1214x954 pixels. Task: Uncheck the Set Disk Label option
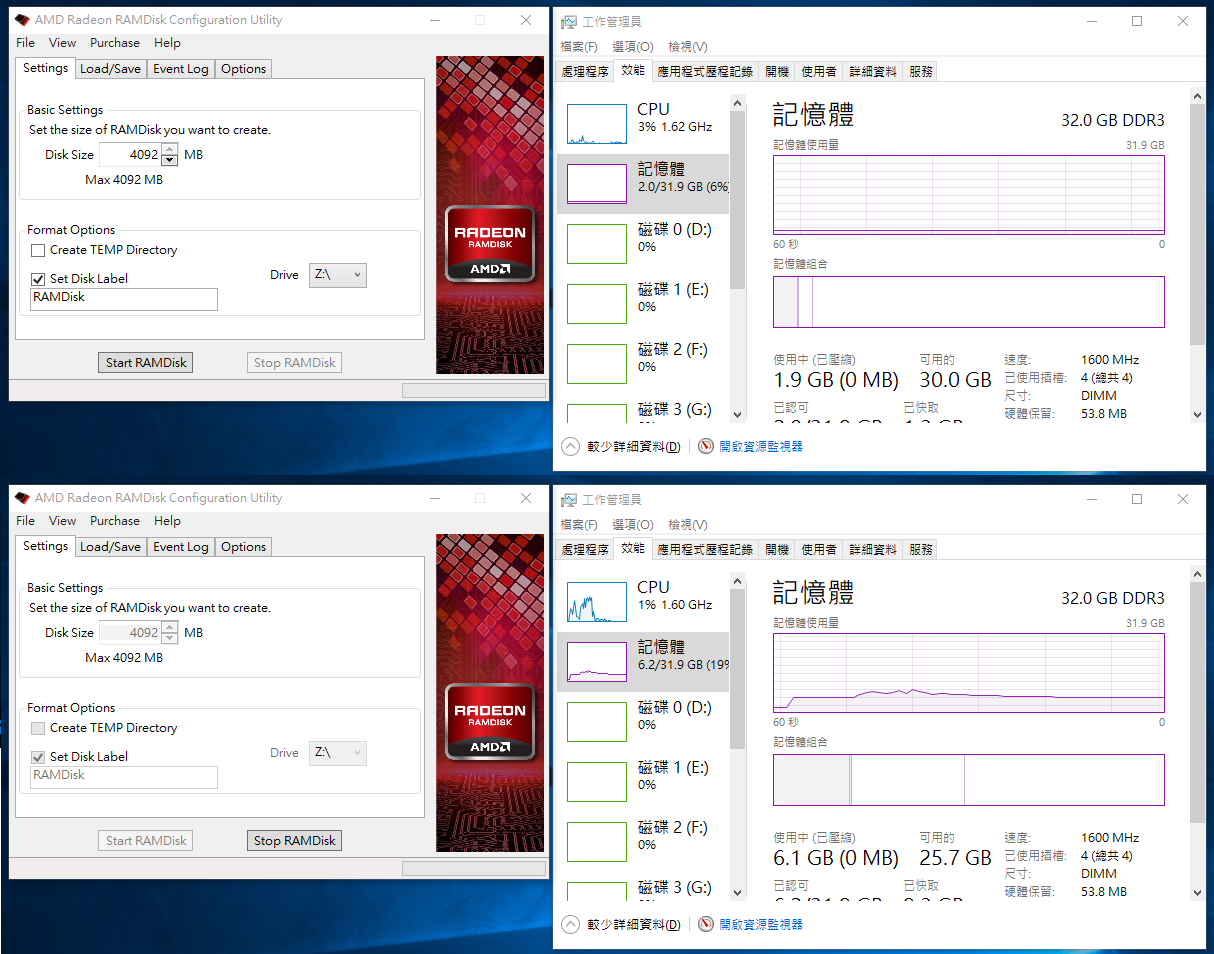[x=38, y=278]
